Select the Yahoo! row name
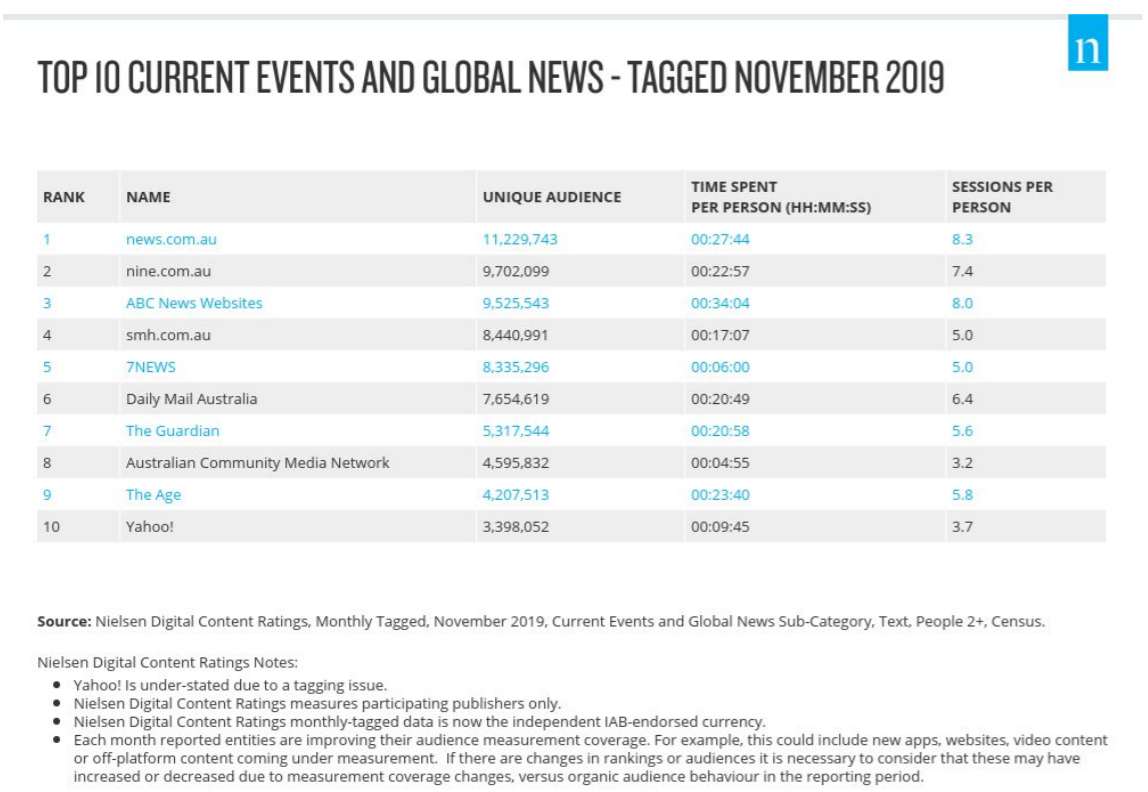 (149, 527)
